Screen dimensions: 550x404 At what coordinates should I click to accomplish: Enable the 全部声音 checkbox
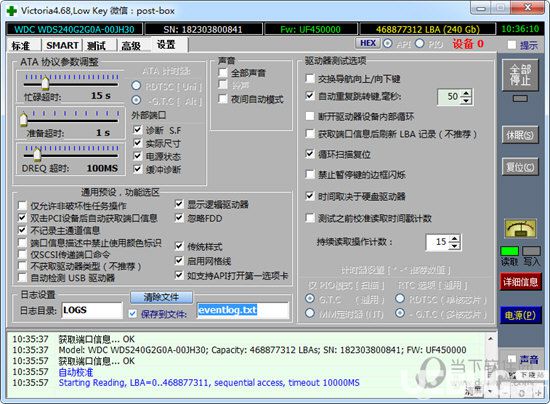[223, 73]
